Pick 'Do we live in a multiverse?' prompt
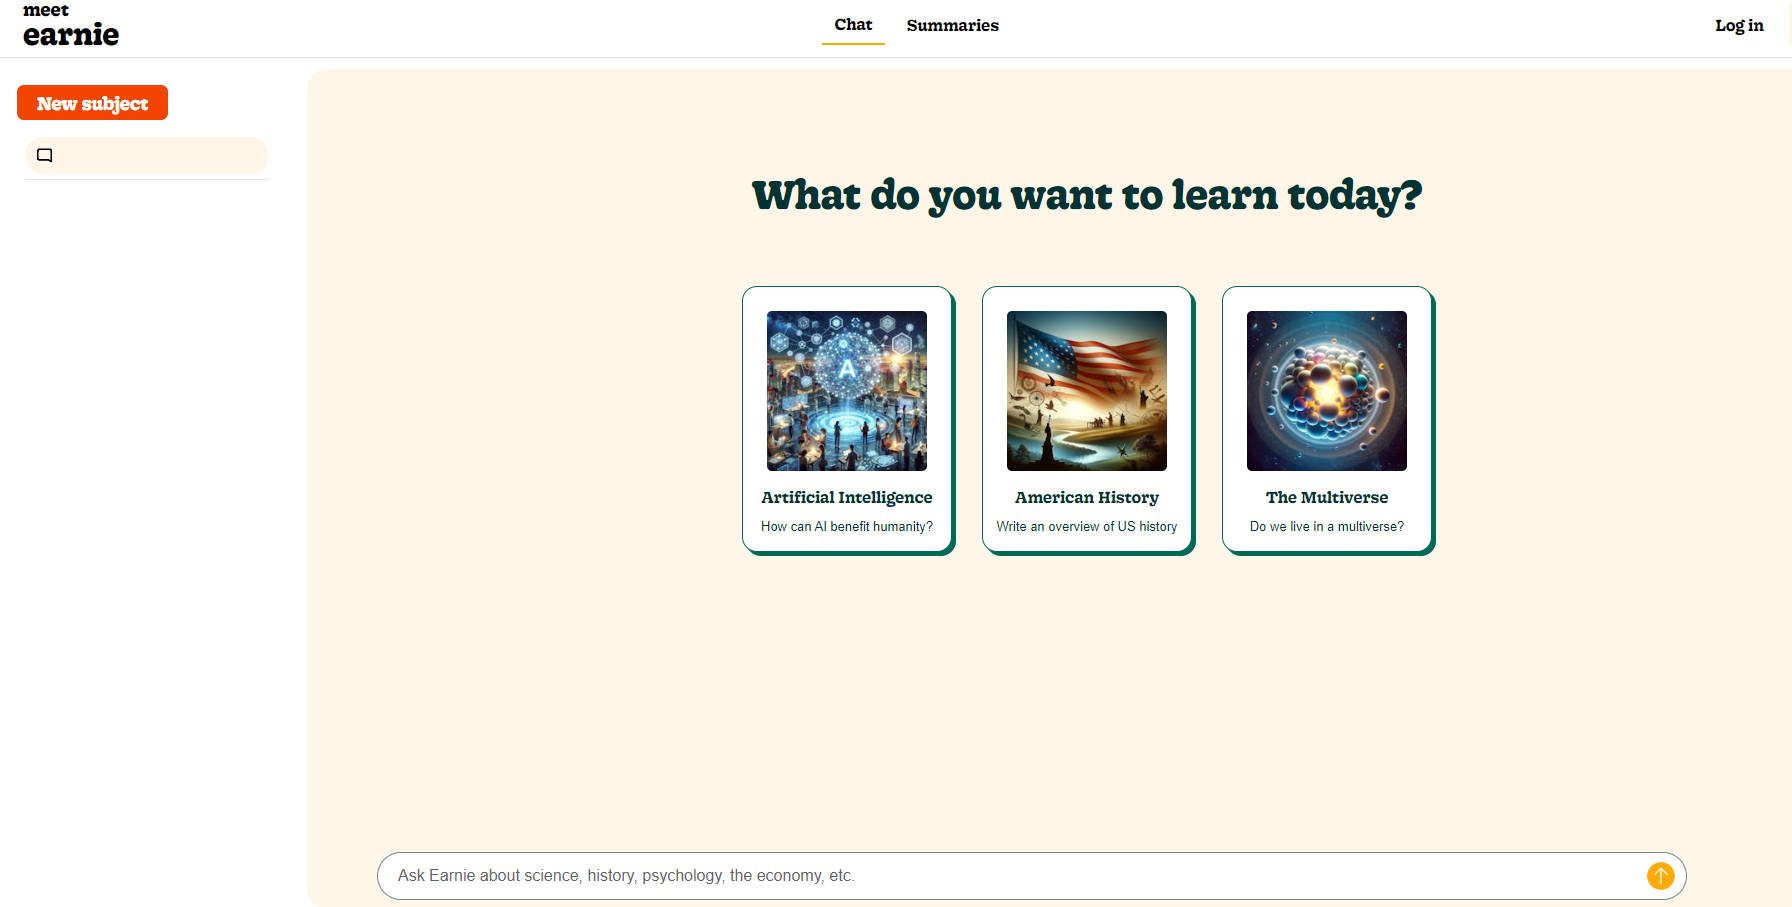Screen dimensions: 1792x907 coord(1326,527)
